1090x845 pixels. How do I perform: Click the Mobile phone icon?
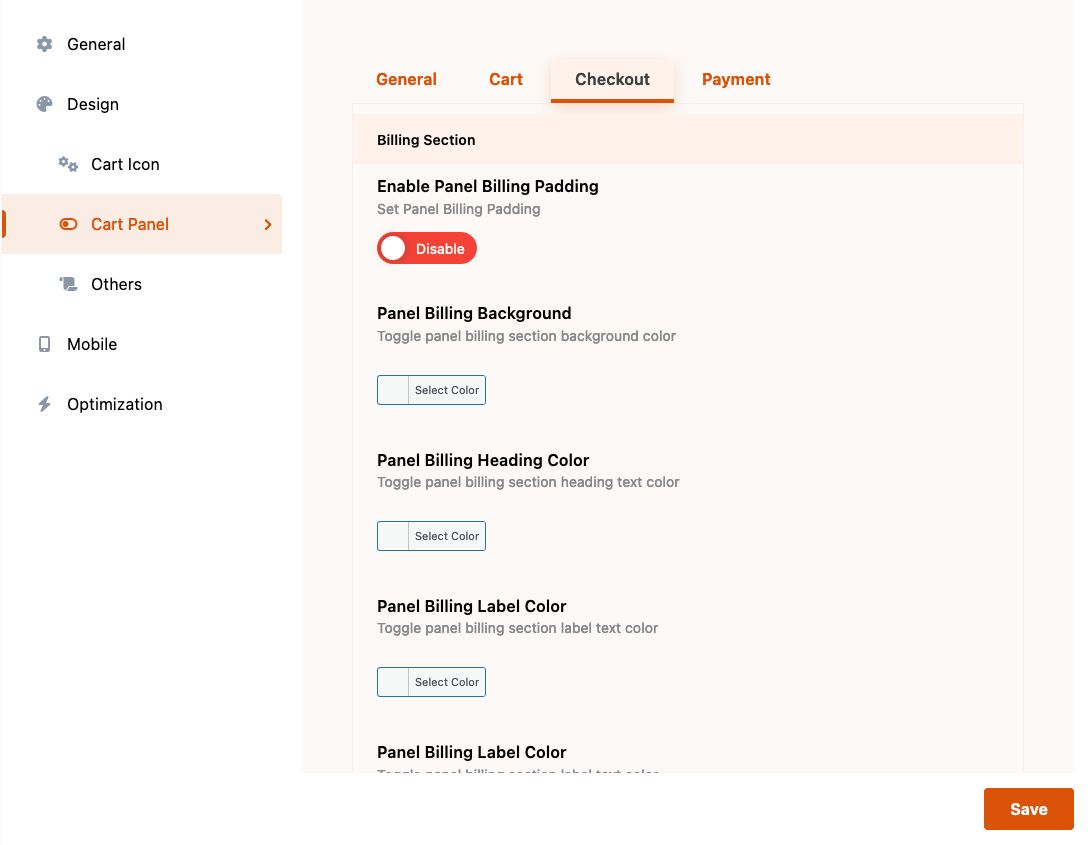pos(44,344)
